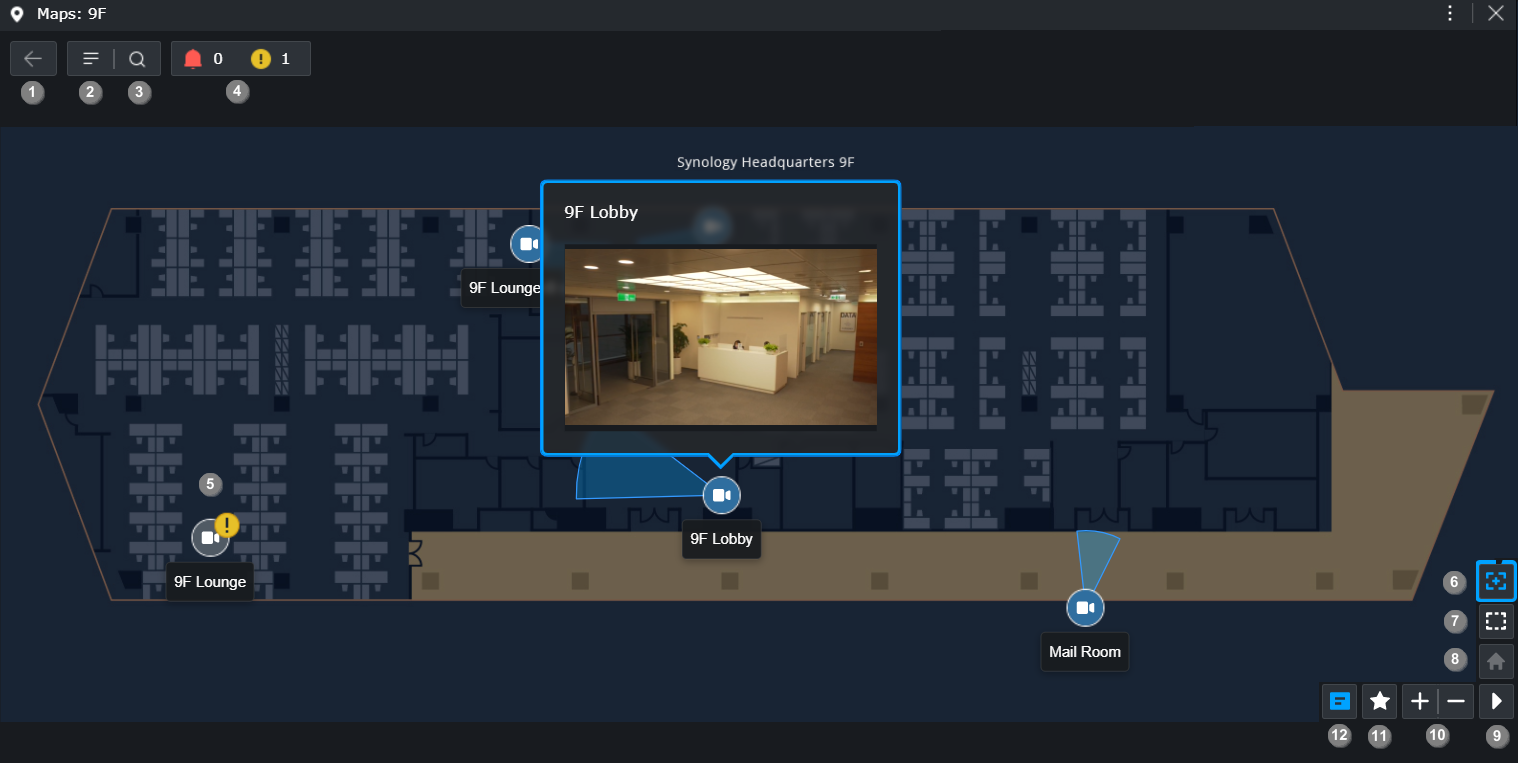The width and height of the screenshot is (1518, 763).
Task: Open the map search magnifier
Action: pyautogui.click(x=138, y=58)
